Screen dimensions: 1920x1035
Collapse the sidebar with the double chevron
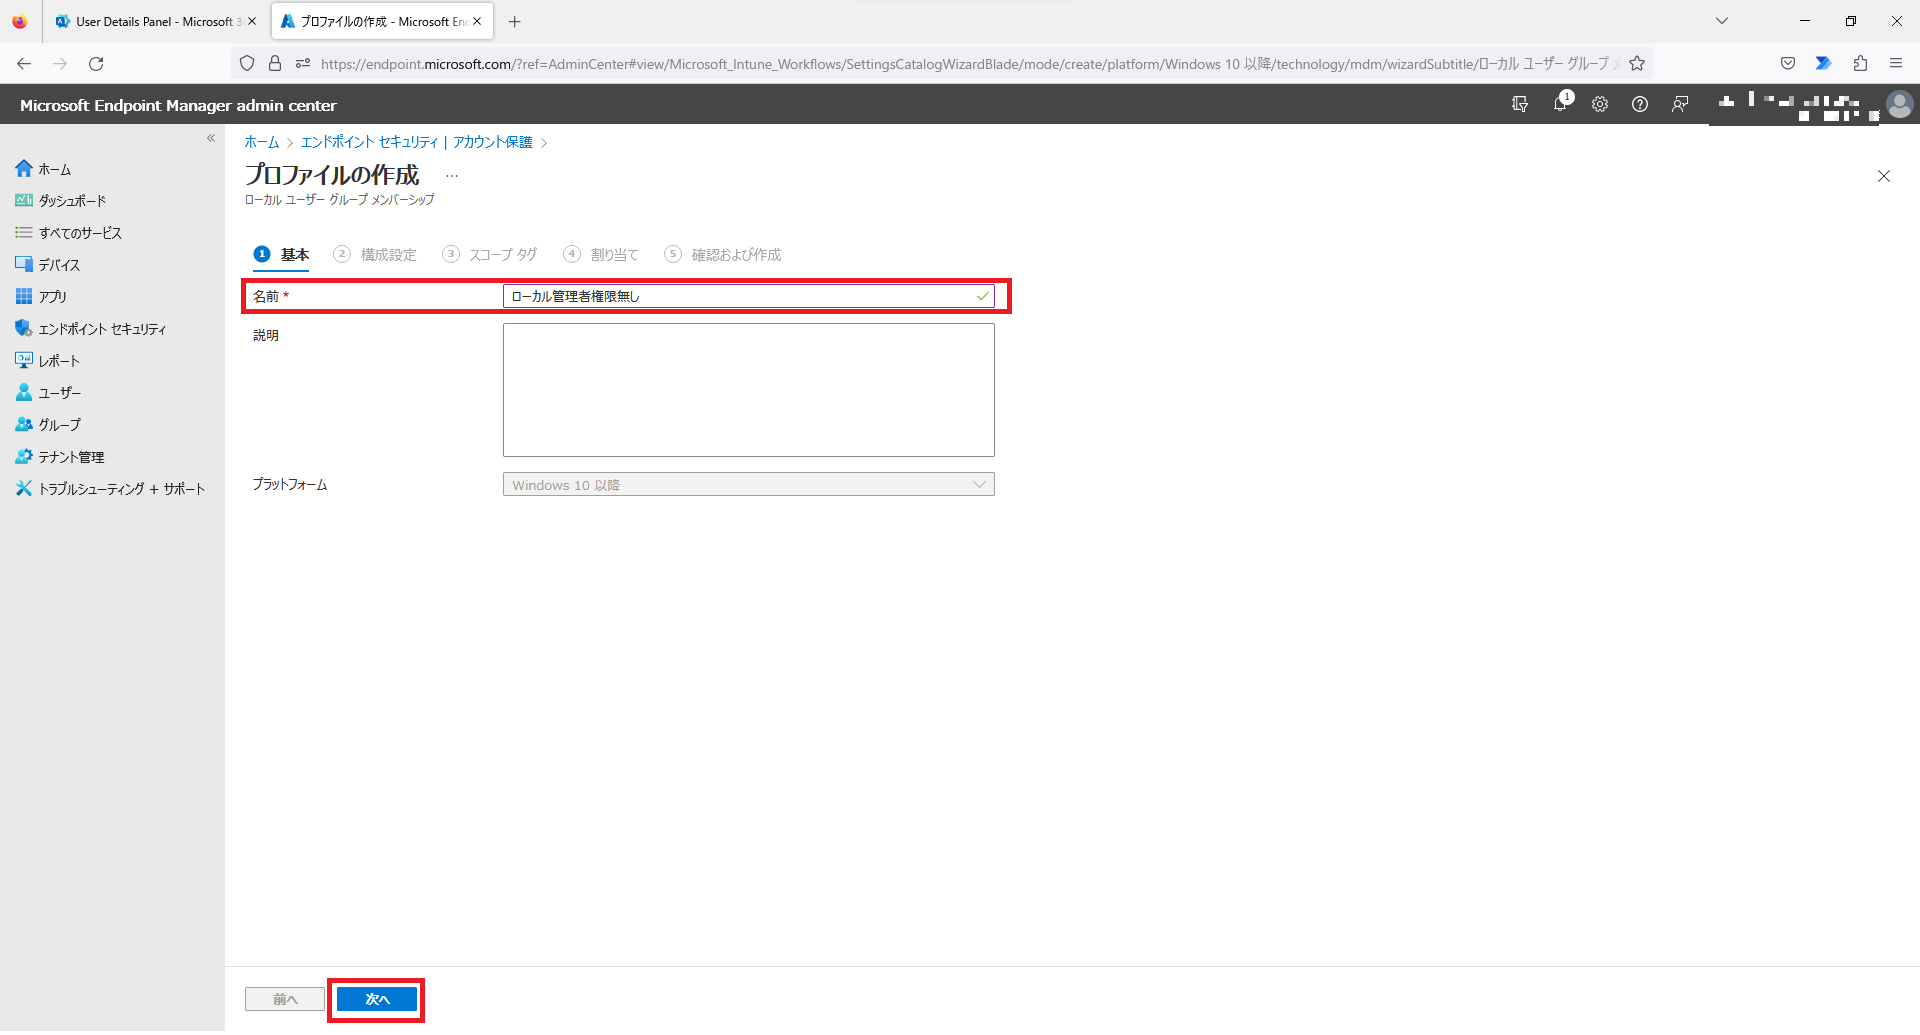pyautogui.click(x=211, y=138)
